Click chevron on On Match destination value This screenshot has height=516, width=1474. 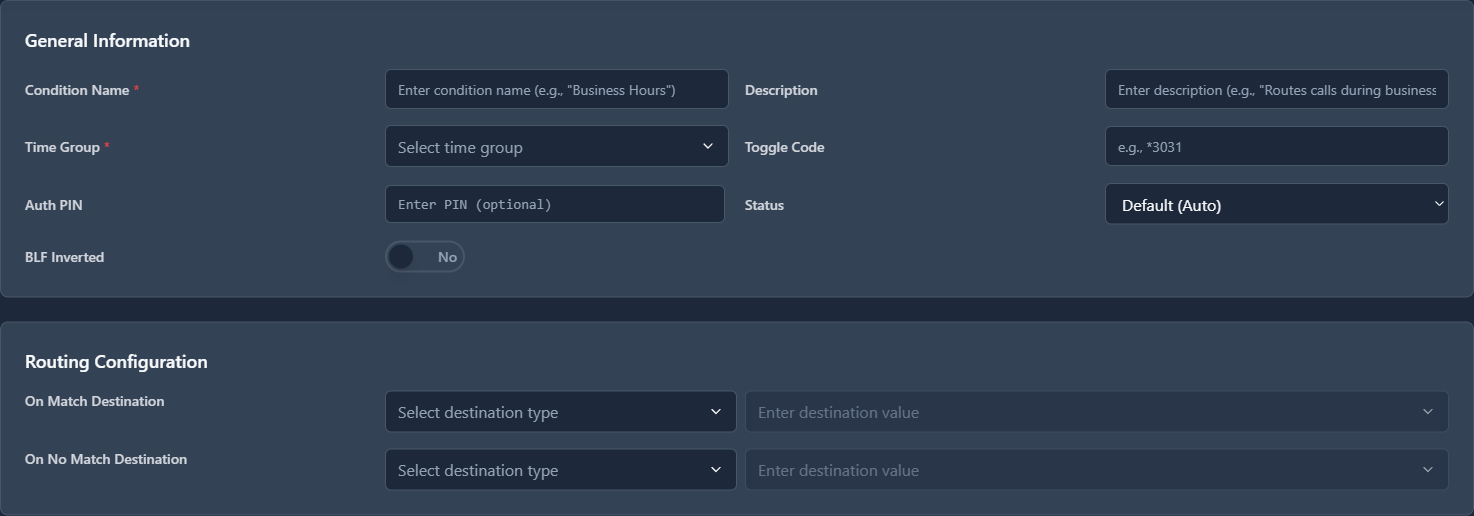pos(1427,412)
